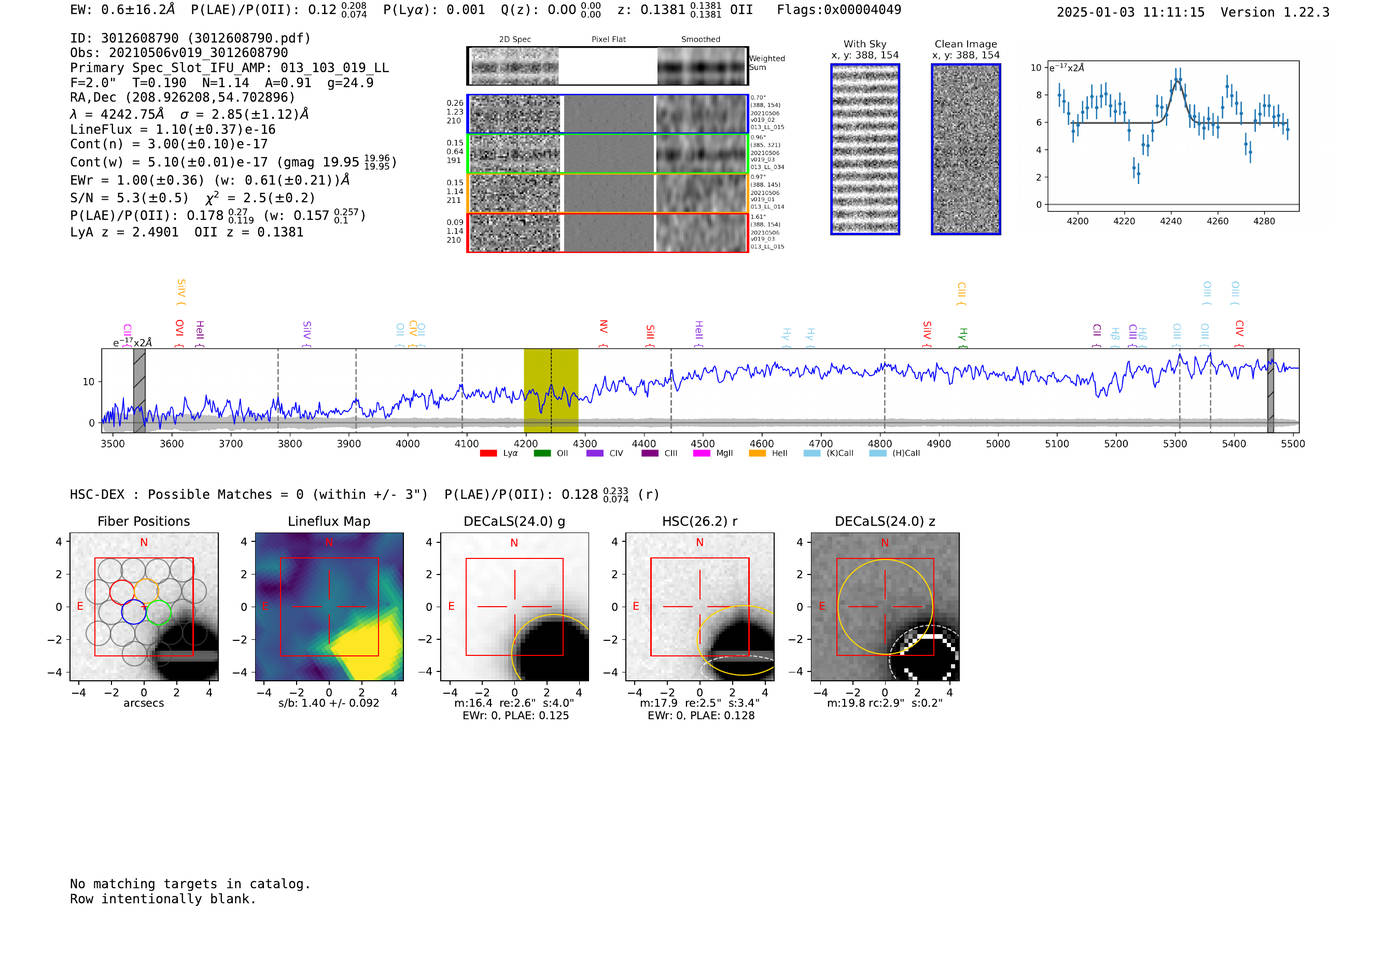This screenshot has height=953, width=1400.
Task: Click the yellow highlighted band in the spectrum
Action: coord(551,390)
